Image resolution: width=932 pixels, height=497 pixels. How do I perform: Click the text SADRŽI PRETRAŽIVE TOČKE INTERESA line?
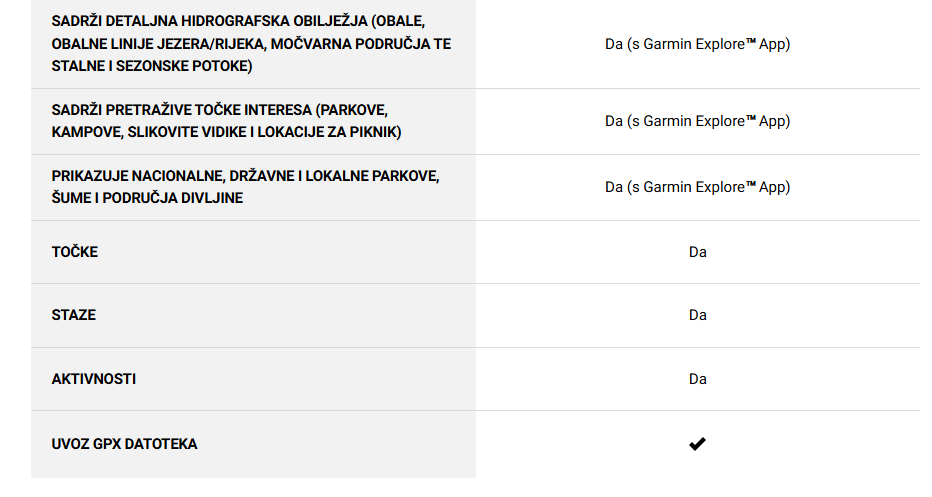coord(220,110)
